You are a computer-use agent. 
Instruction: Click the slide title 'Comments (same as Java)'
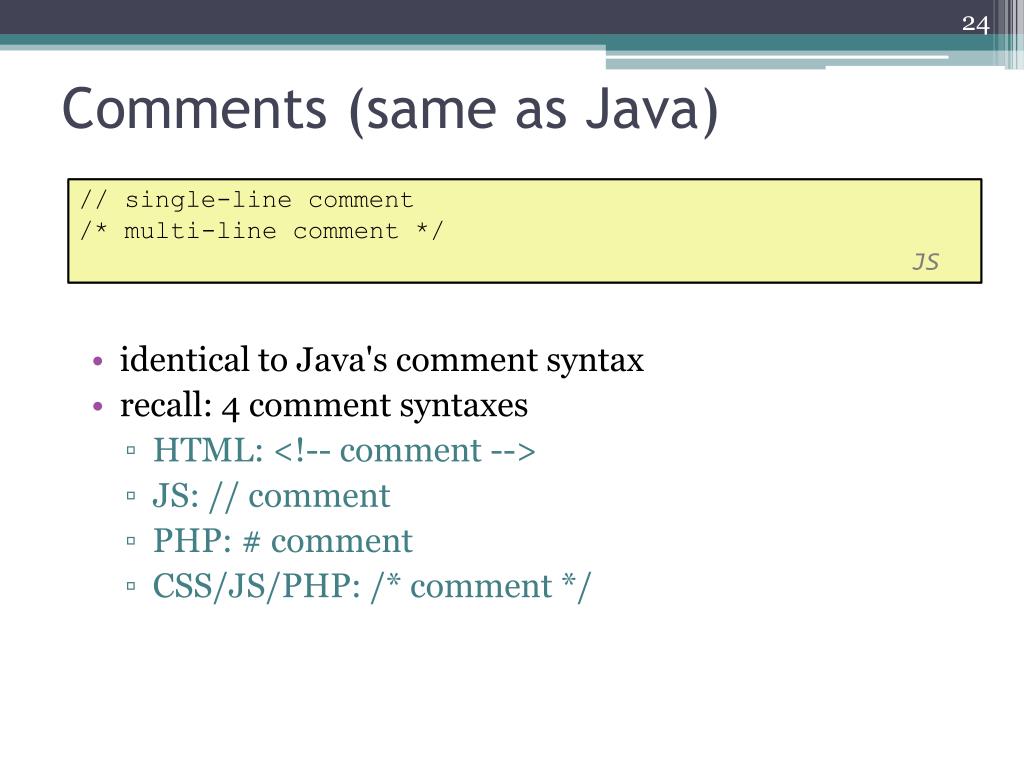390,110
